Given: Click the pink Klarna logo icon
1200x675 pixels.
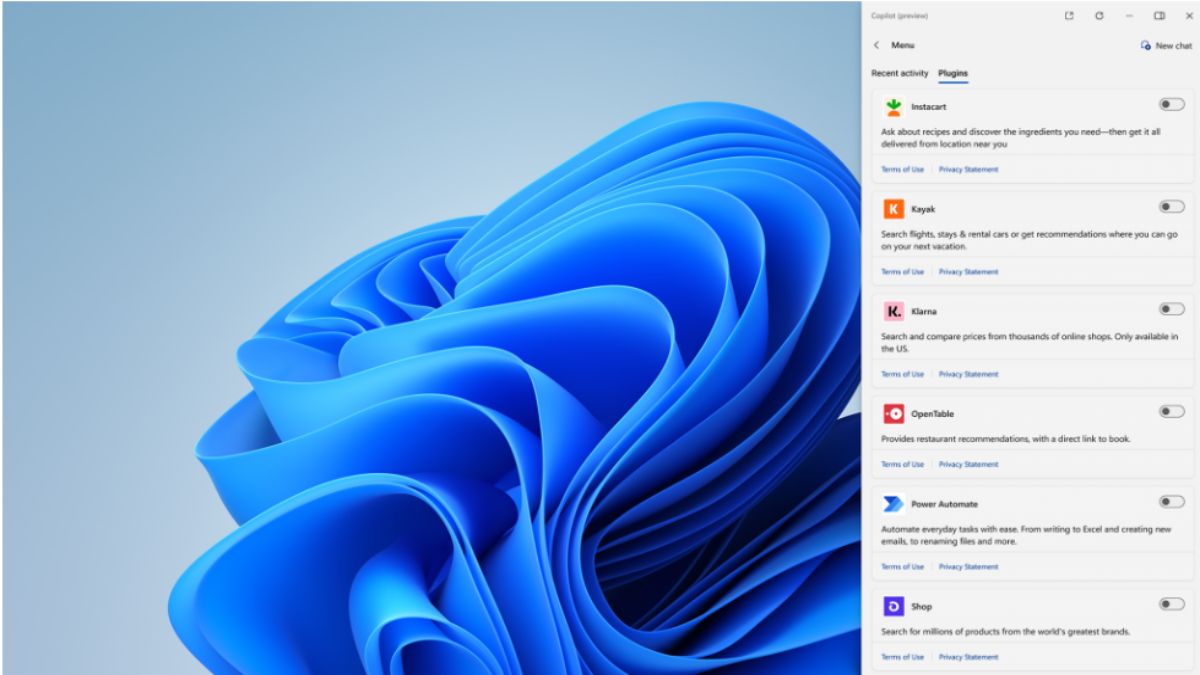Looking at the screenshot, I should [893, 312].
